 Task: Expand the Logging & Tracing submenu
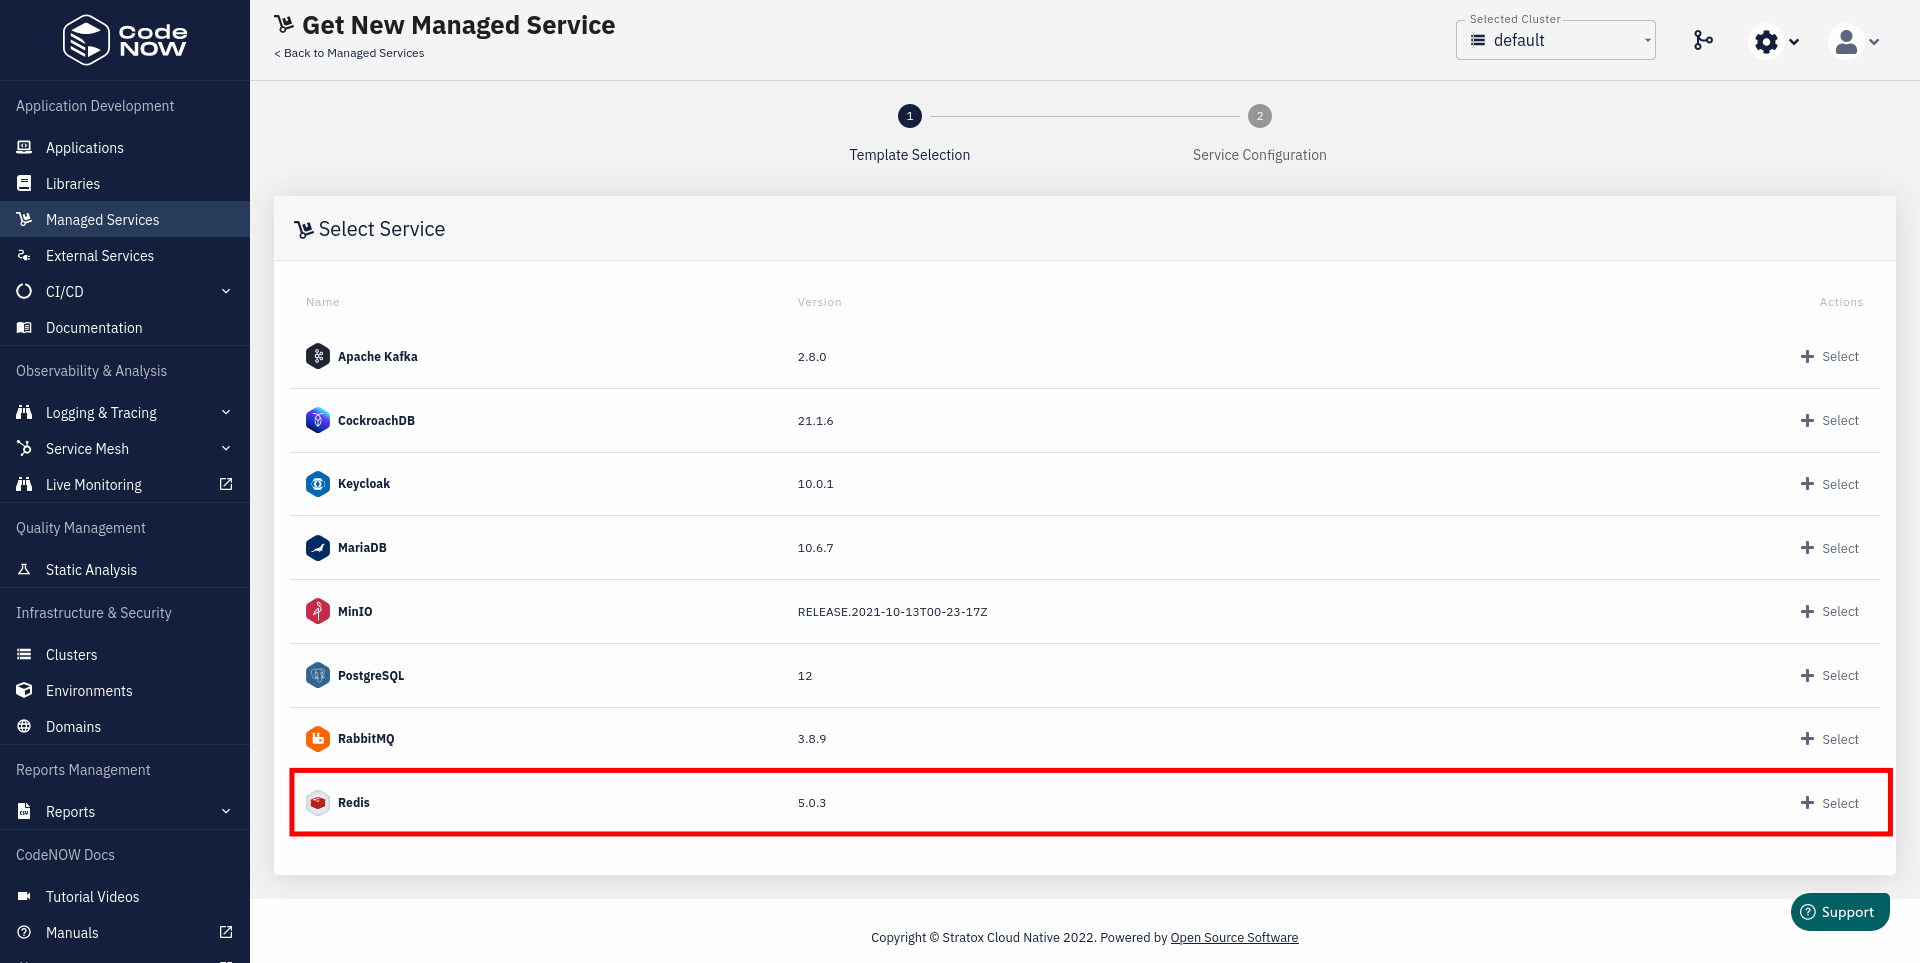pyautogui.click(x=226, y=412)
